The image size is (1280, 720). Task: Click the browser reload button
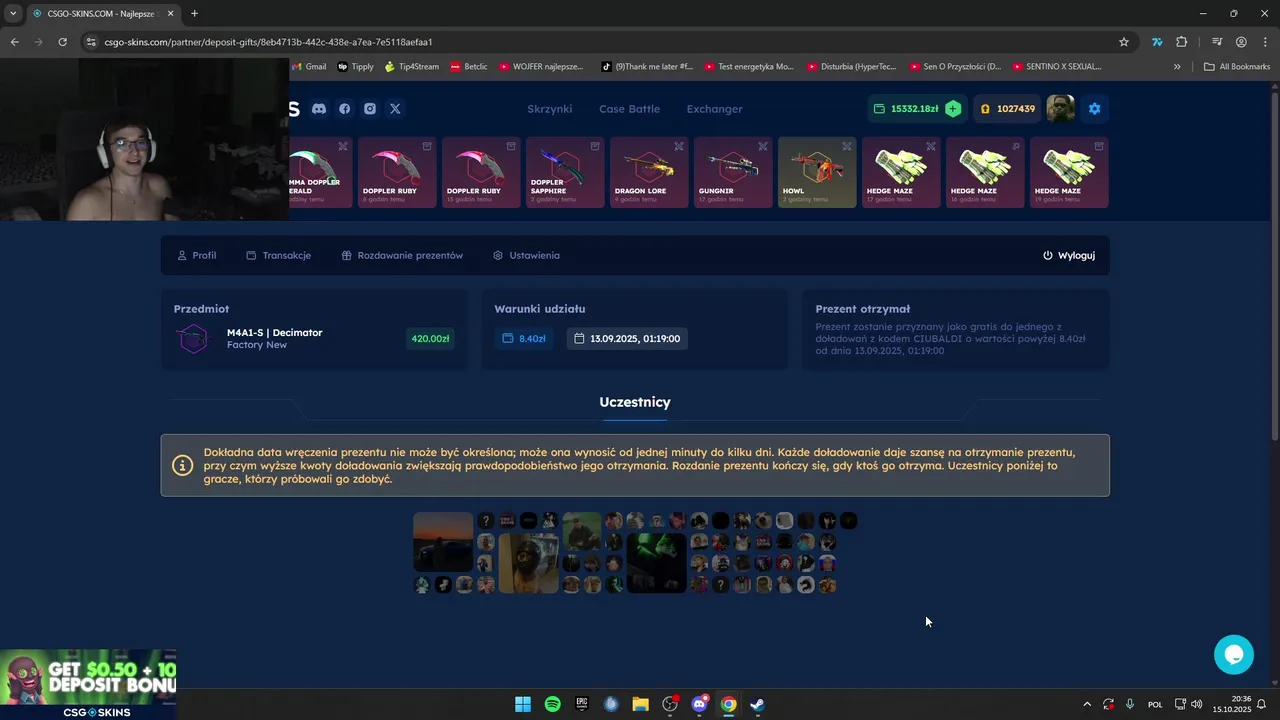coord(62,42)
